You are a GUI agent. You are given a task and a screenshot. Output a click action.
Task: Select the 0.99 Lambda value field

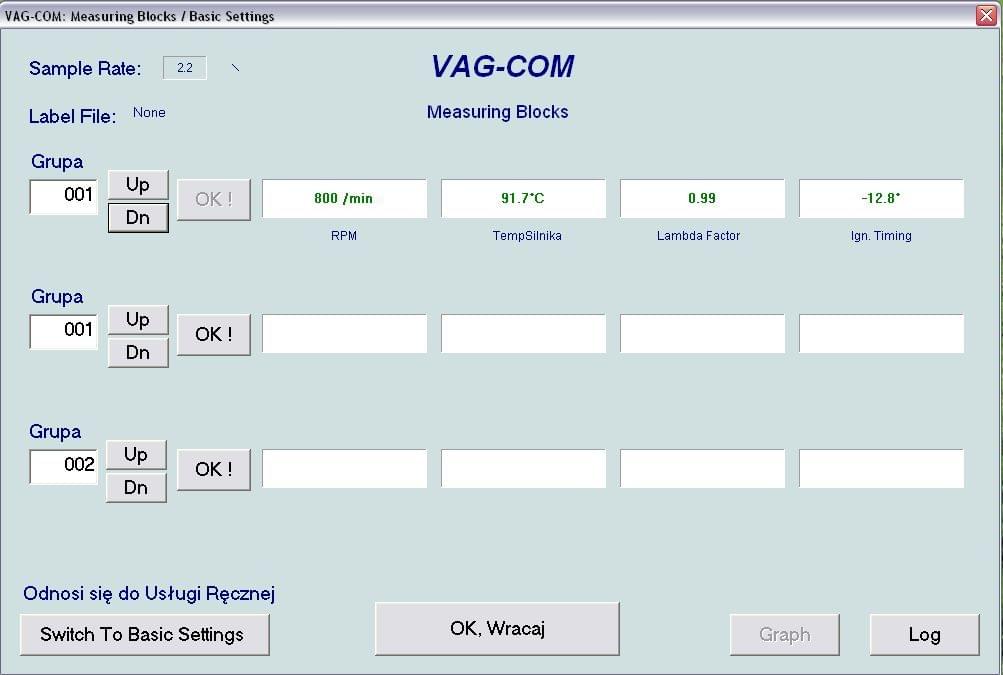[x=702, y=198]
